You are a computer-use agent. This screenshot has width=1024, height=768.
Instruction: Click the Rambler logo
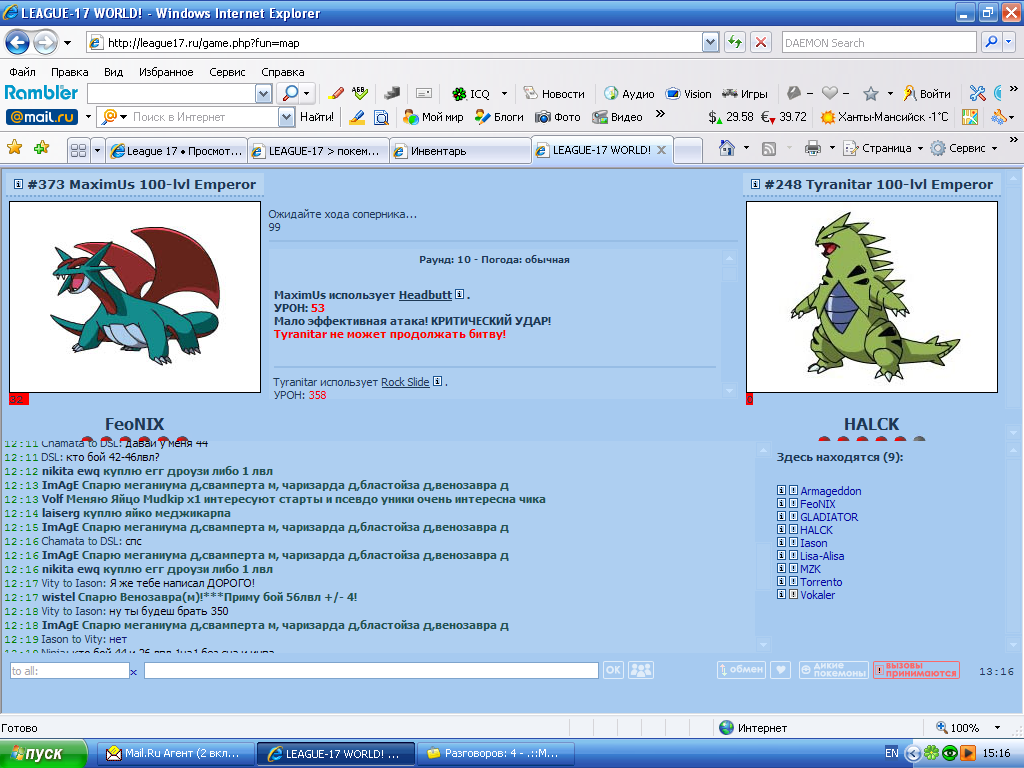pos(41,93)
